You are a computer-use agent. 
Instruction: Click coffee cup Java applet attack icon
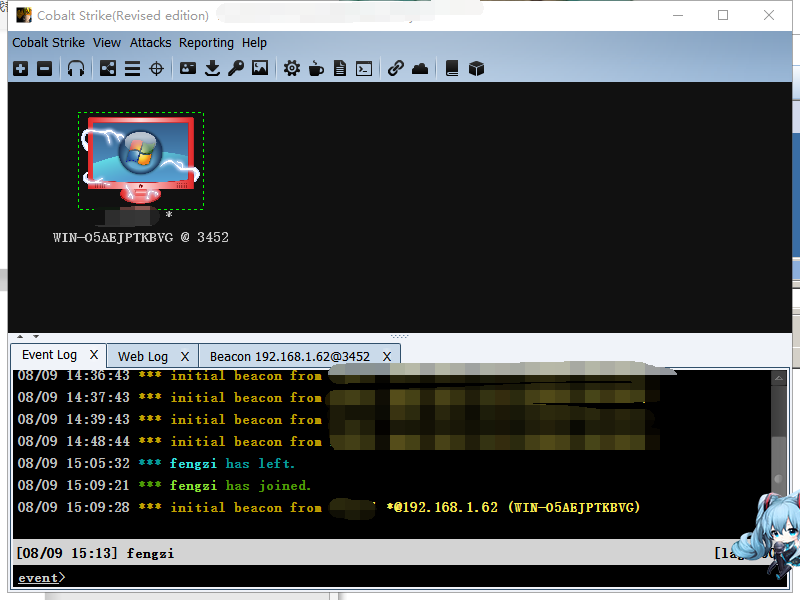click(x=316, y=68)
